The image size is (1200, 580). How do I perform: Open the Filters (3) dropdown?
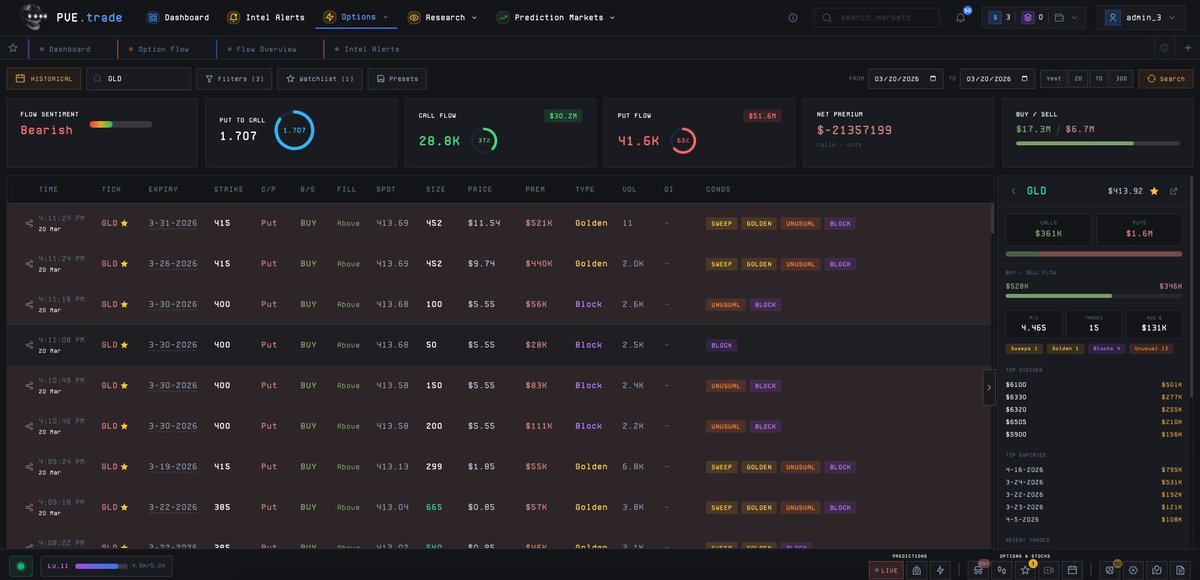coord(234,79)
